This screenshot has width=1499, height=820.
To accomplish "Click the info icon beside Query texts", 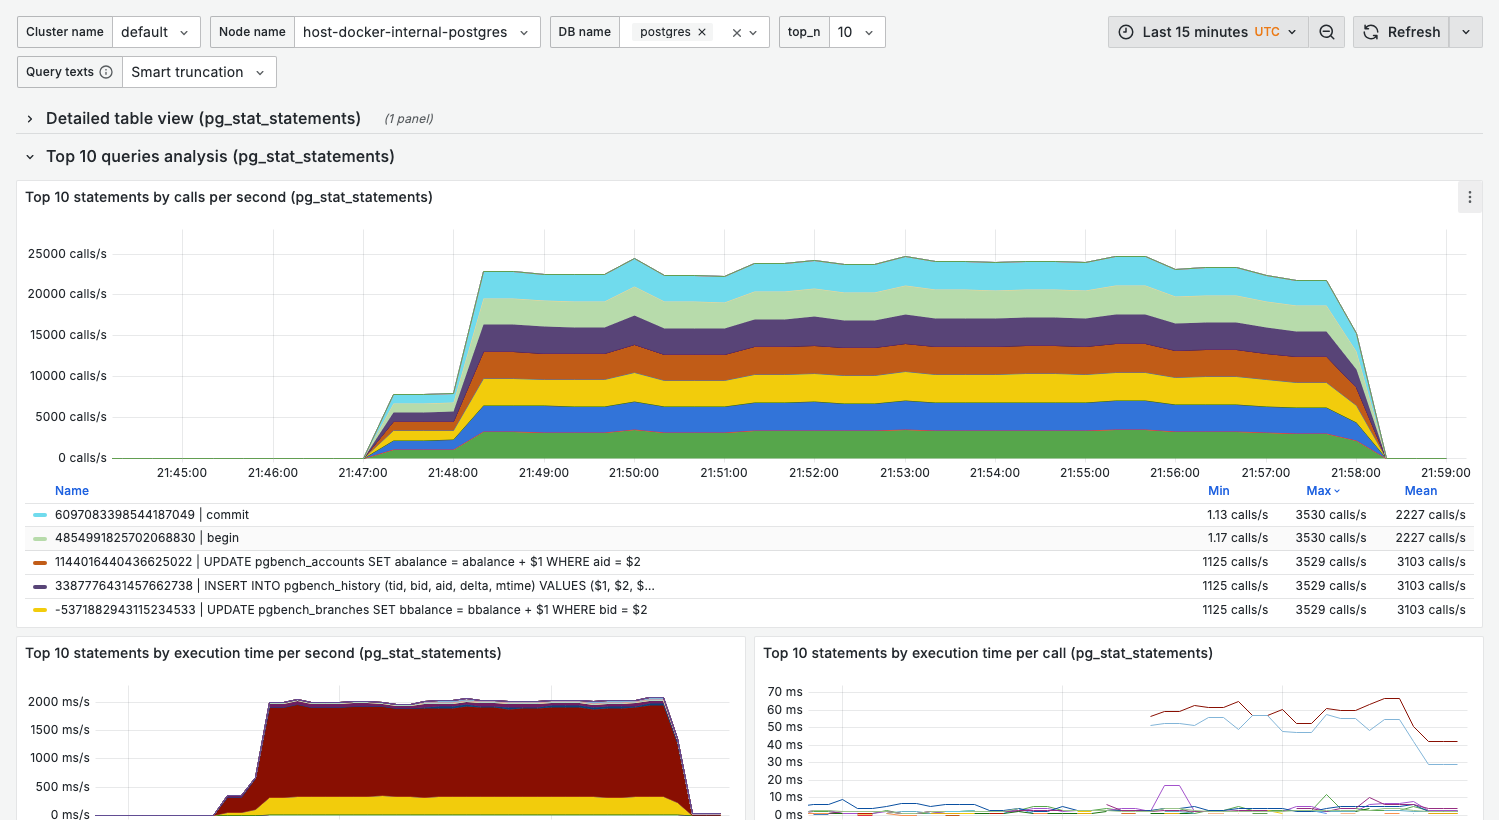I will [107, 71].
